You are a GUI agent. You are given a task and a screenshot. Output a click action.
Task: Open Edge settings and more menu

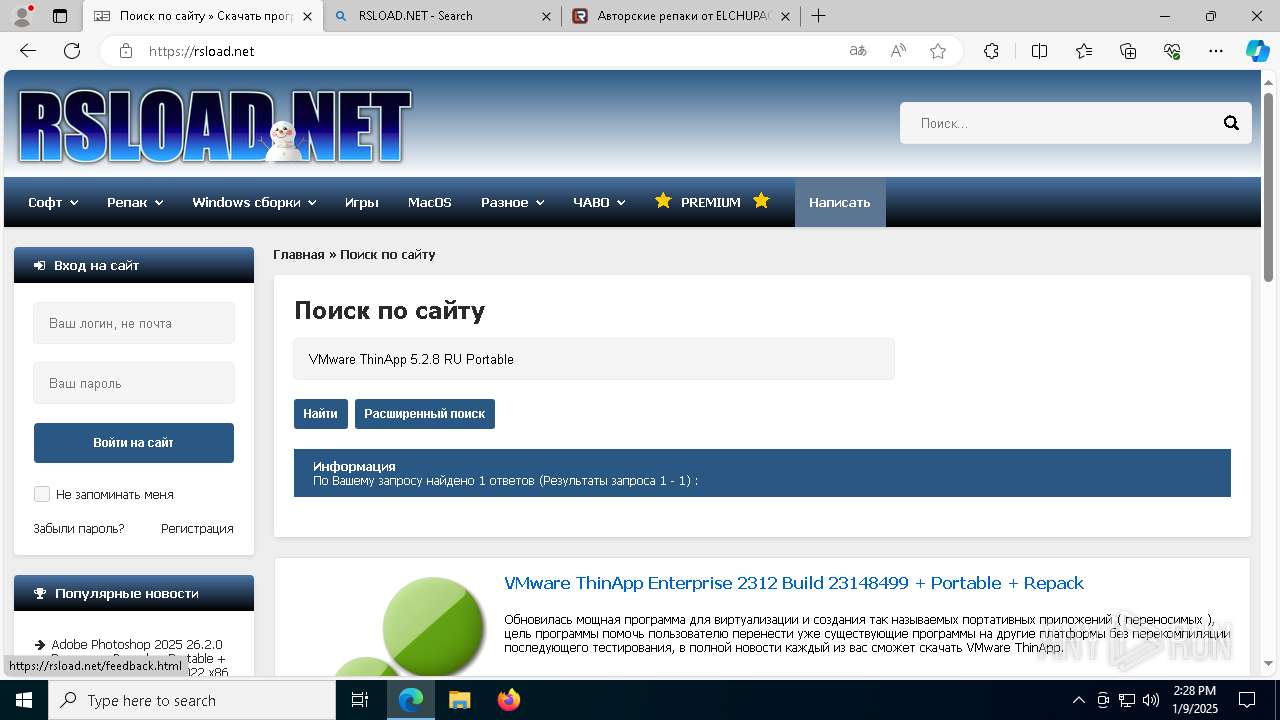(x=1216, y=51)
